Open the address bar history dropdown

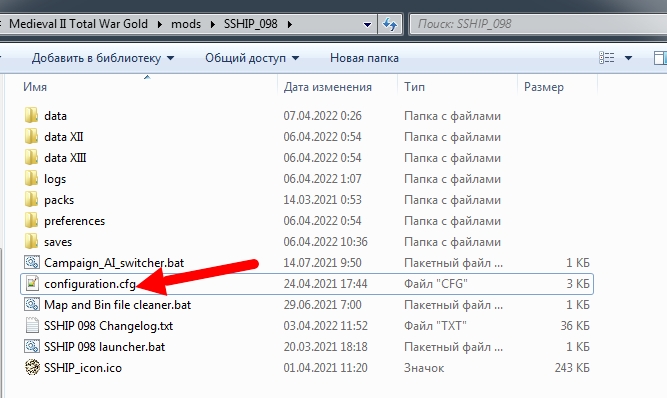[367, 25]
